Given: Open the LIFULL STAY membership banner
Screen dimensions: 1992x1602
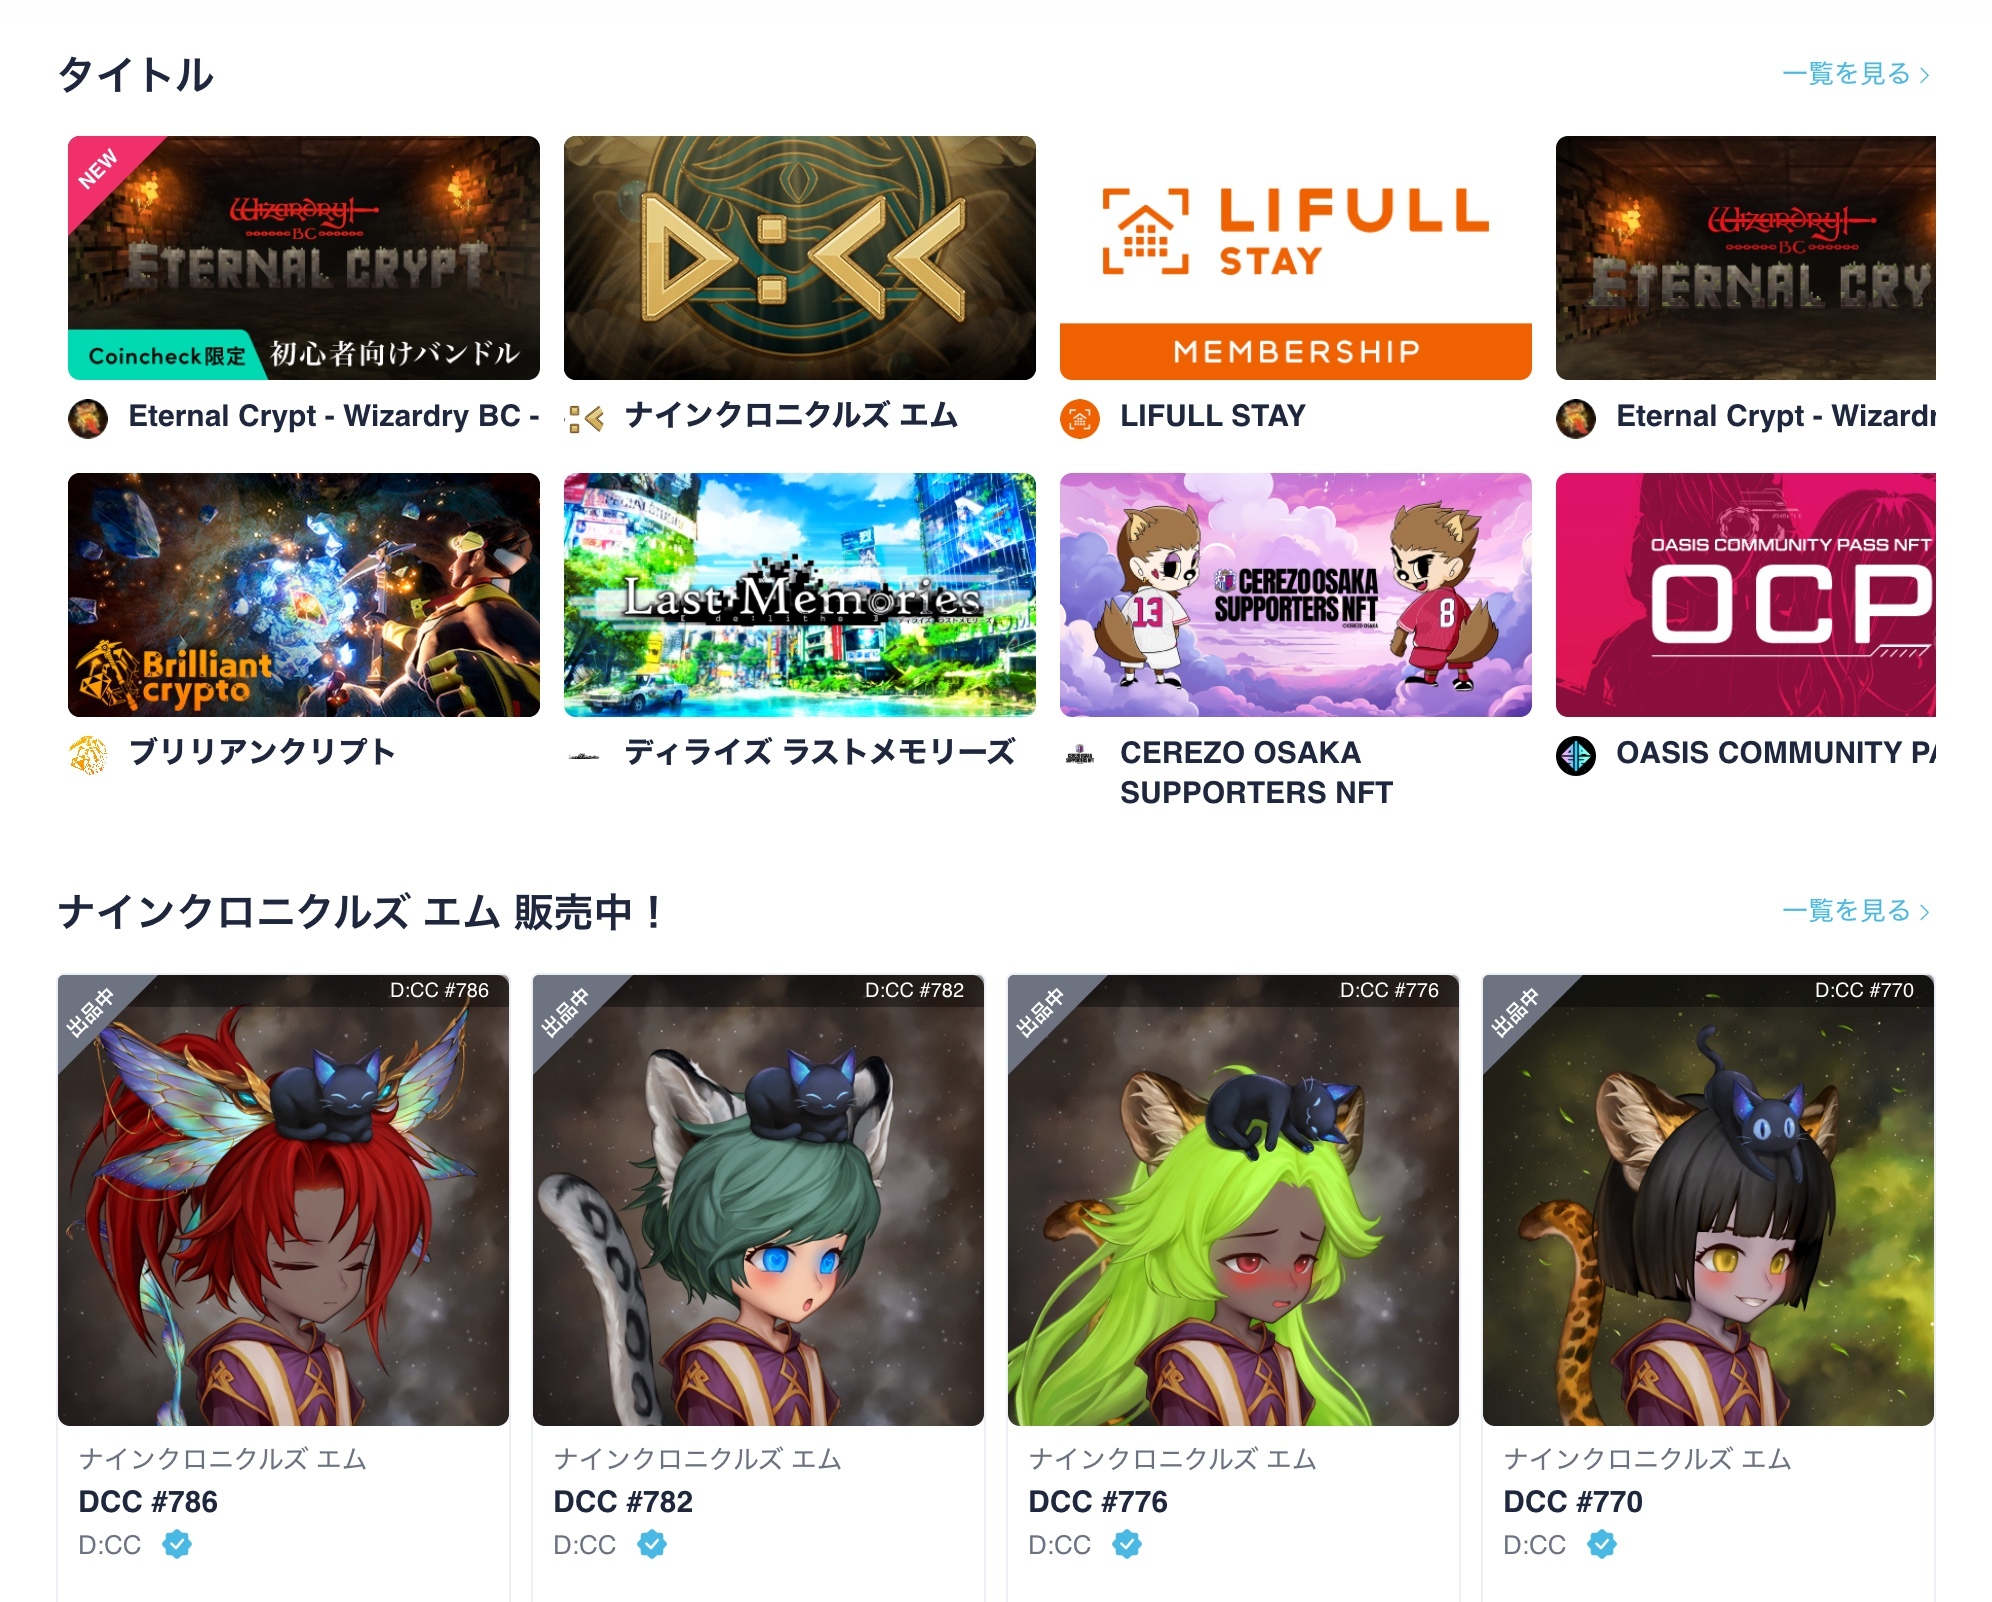Looking at the screenshot, I should pyautogui.click(x=1295, y=258).
